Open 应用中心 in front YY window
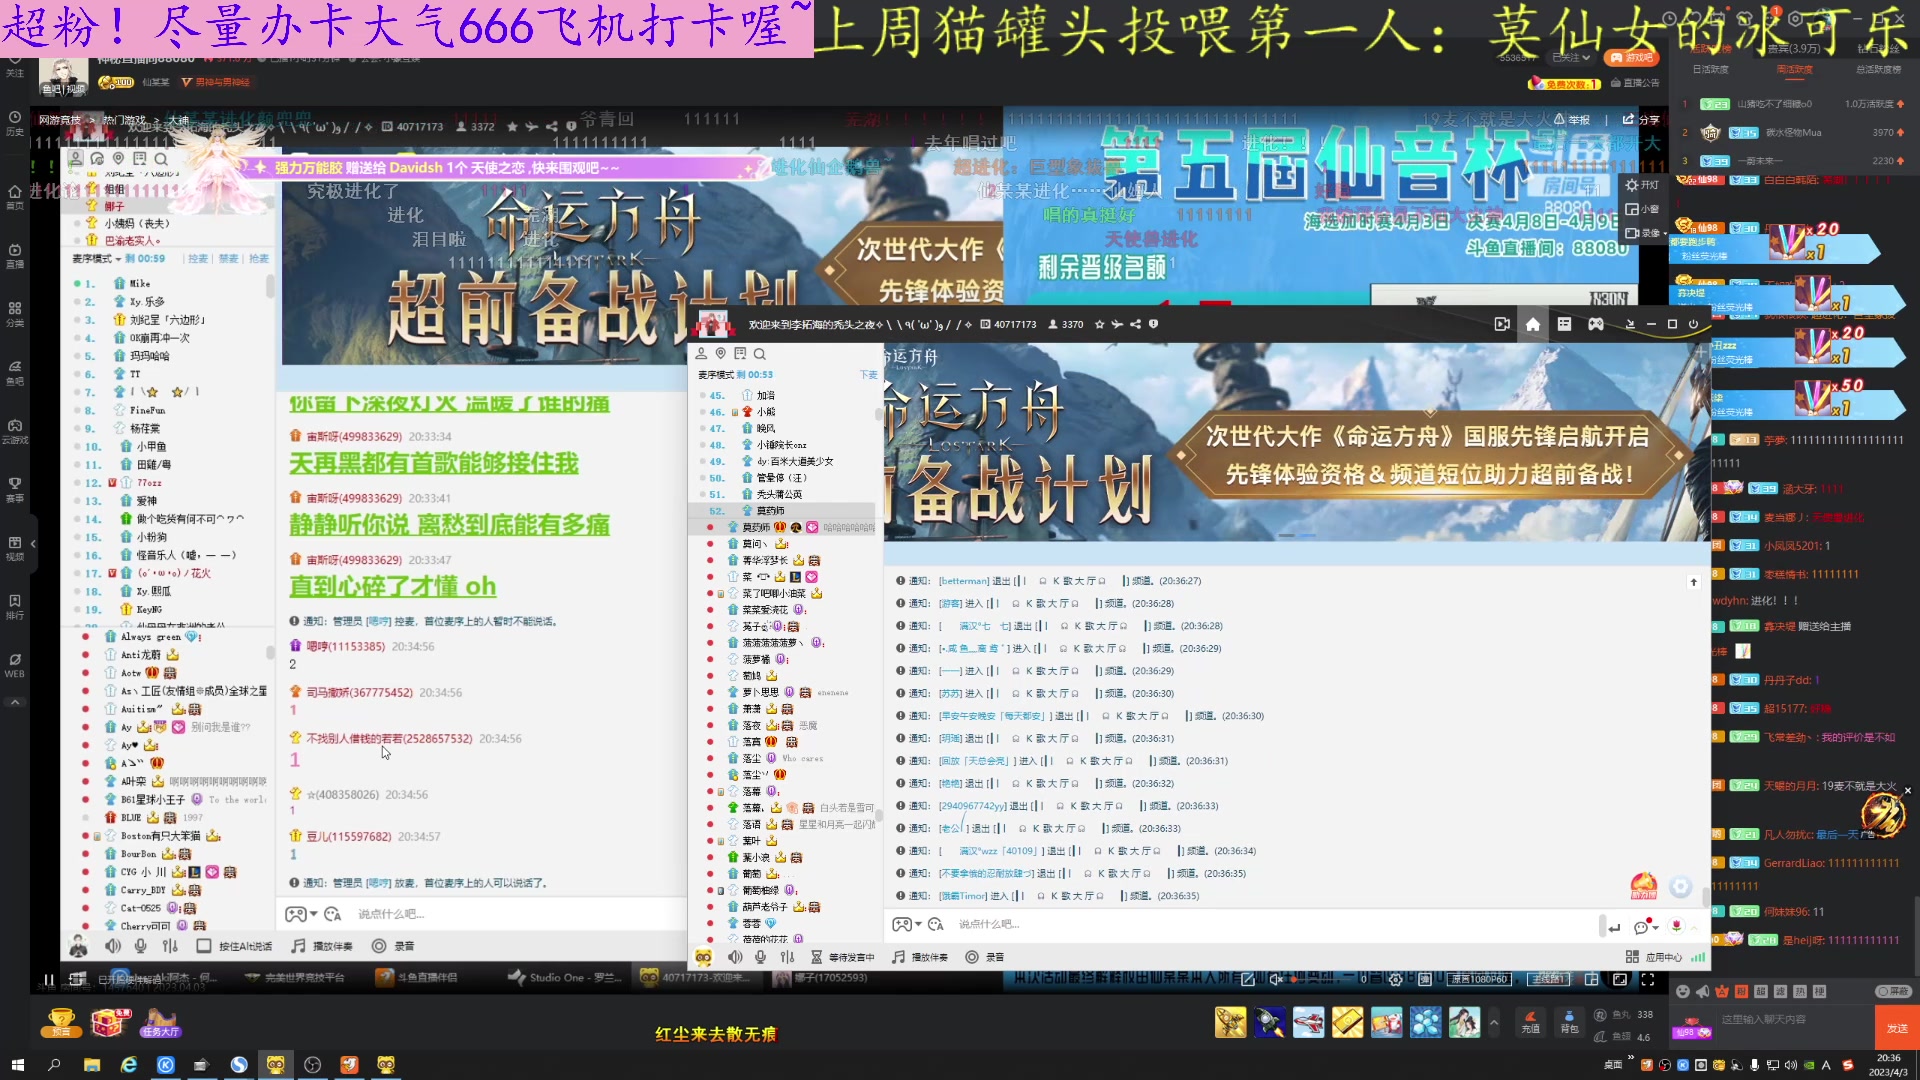 (x=1655, y=957)
